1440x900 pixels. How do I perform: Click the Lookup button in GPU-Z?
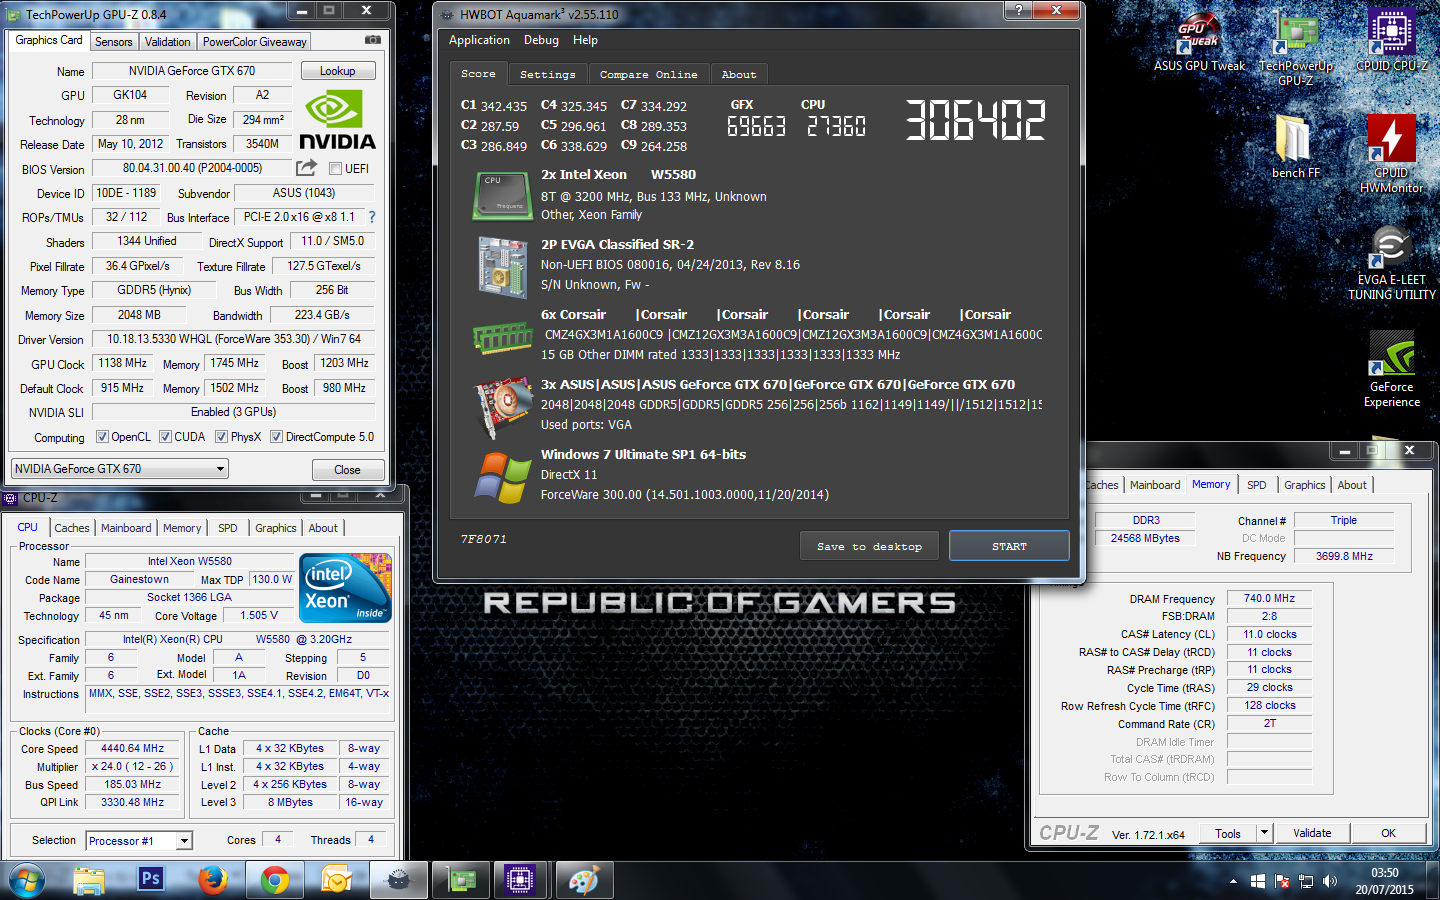click(337, 71)
